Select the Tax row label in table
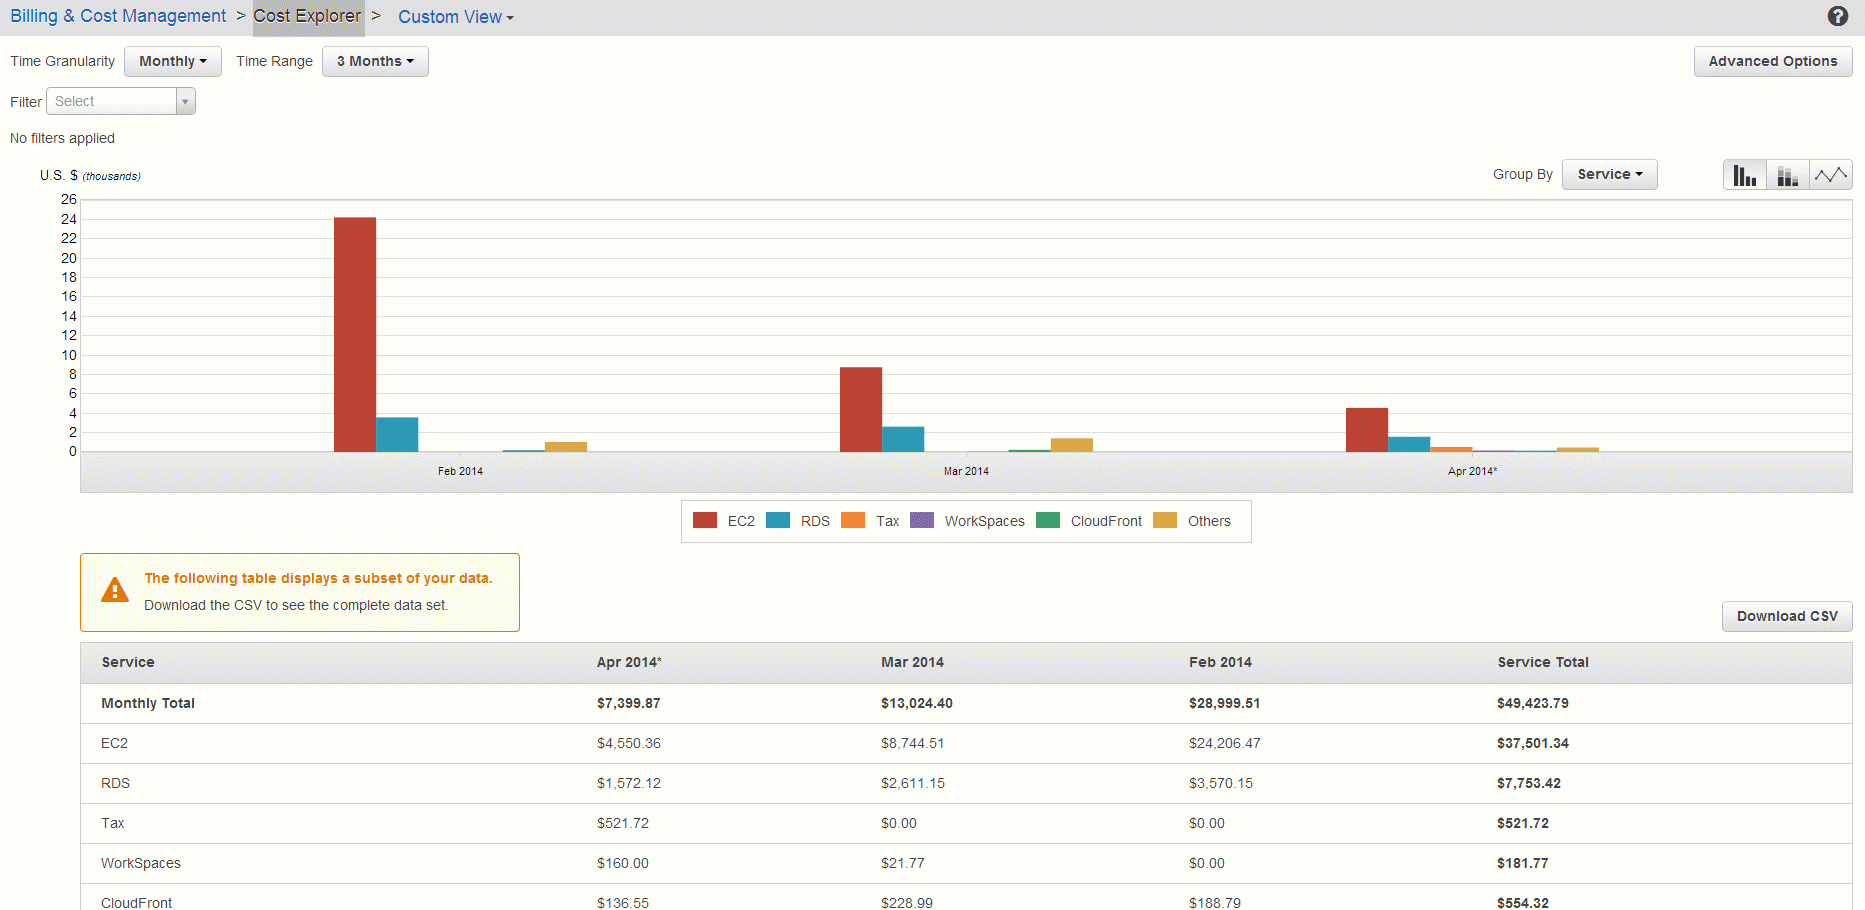Screen dimensions: 1865x910 click(x=113, y=823)
